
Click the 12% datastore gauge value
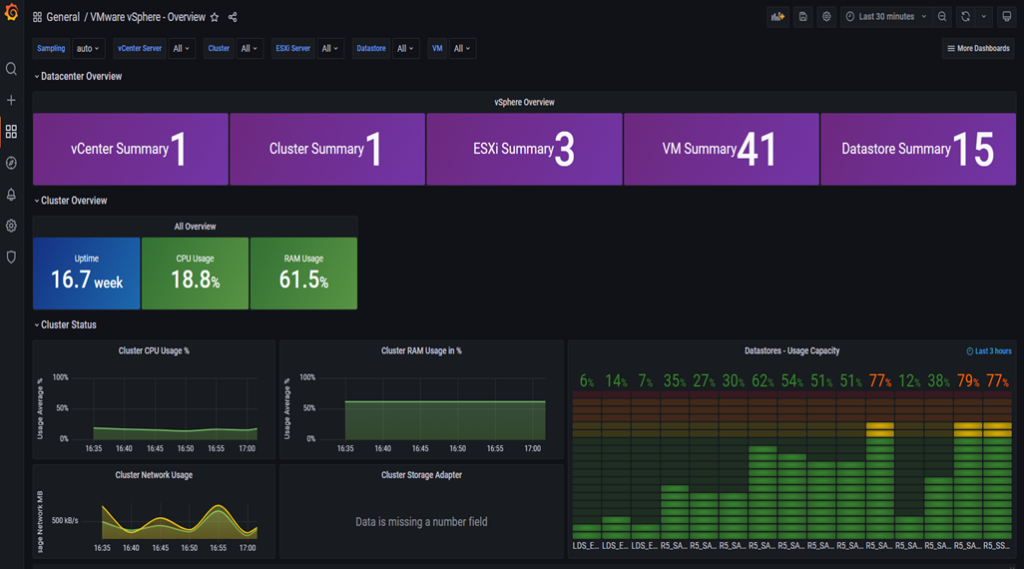[909, 381]
